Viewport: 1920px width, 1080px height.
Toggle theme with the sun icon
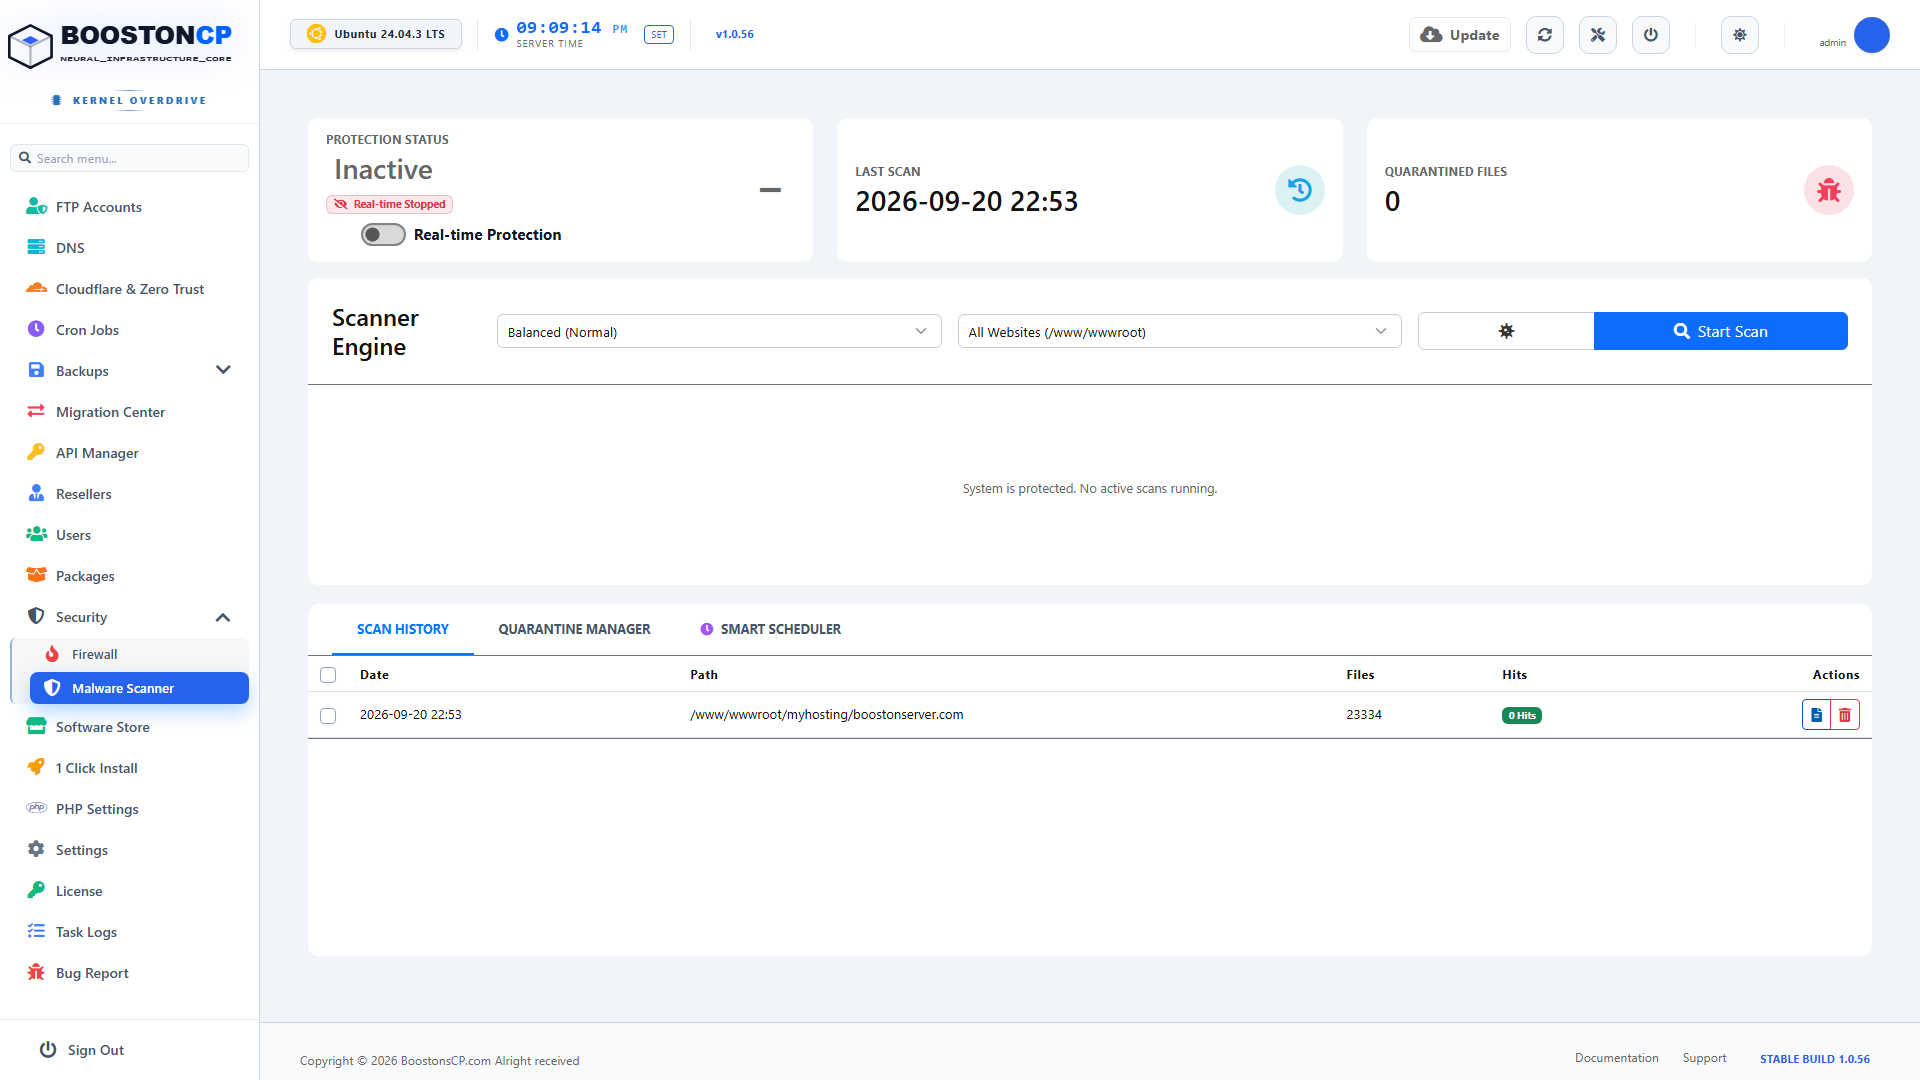[x=1740, y=35]
